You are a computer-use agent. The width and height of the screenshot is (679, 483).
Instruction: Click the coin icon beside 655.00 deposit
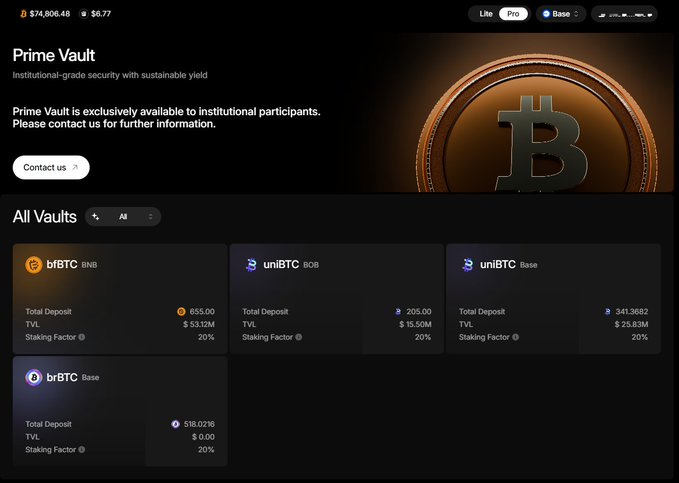click(x=181, y=311)
